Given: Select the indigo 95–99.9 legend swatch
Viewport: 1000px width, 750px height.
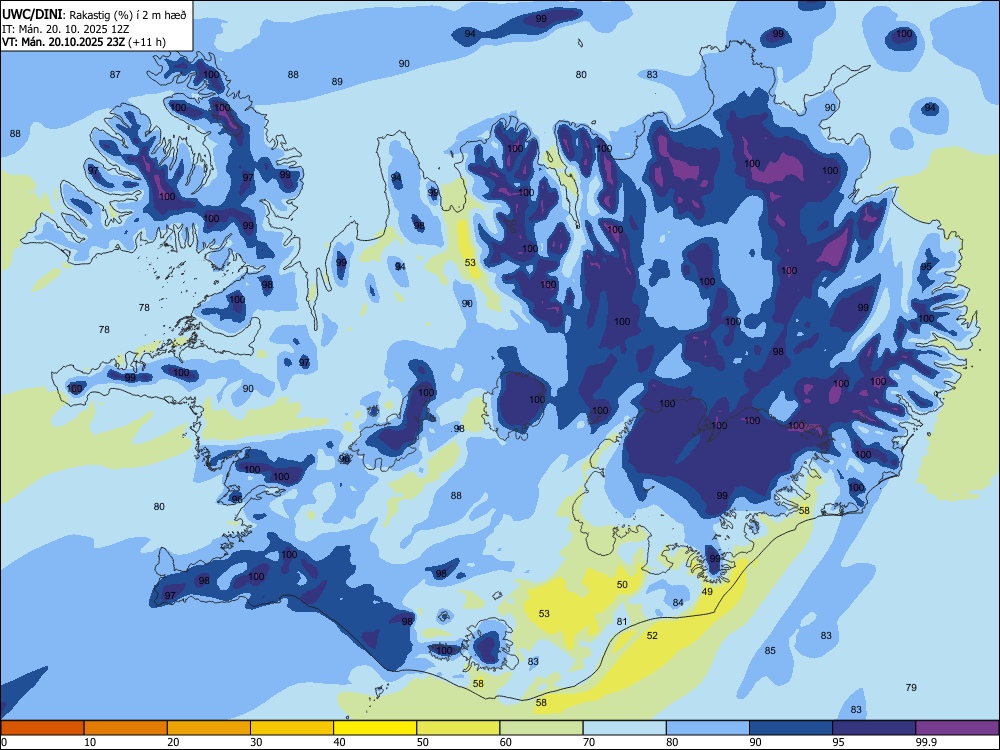Looking at the screenshot, I should coord(874,728).
